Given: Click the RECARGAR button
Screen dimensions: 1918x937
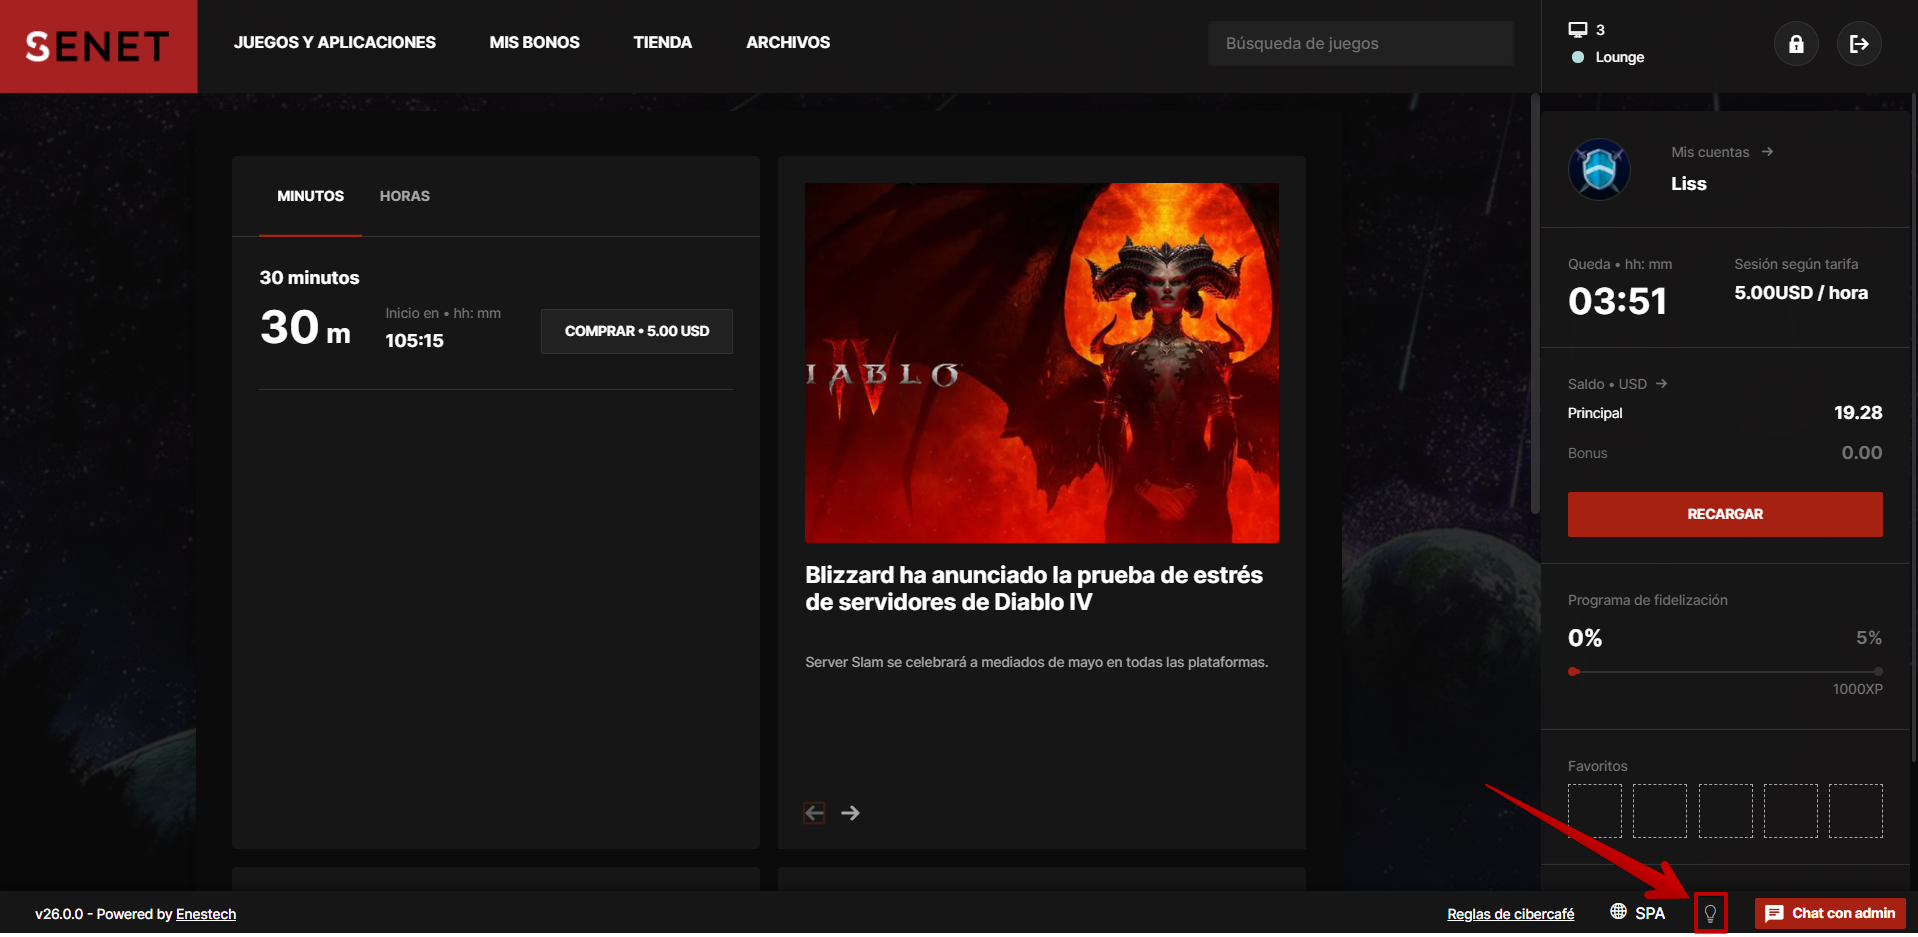Looking at the screenshot, I should coord(1724,514).
